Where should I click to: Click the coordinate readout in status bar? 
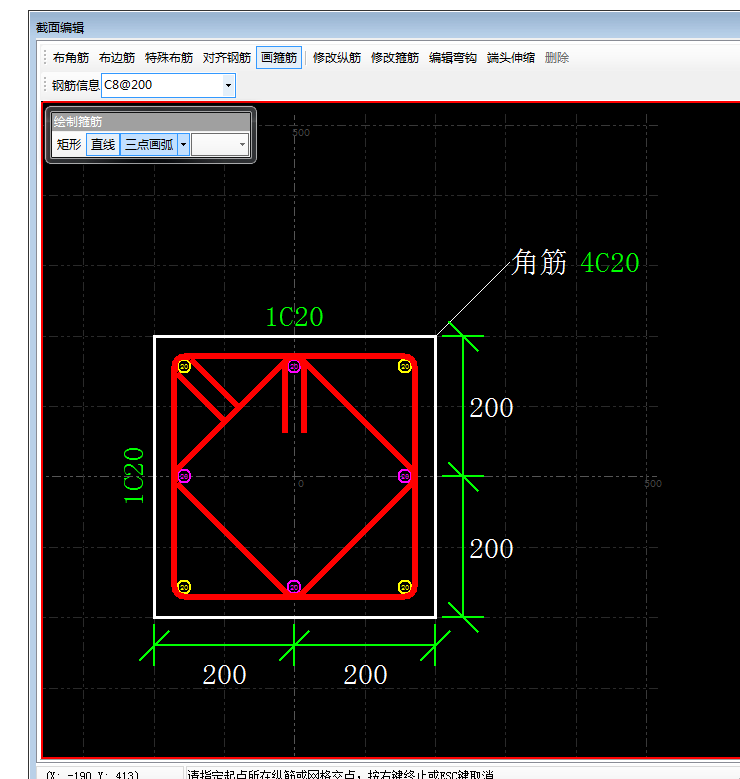92,775
